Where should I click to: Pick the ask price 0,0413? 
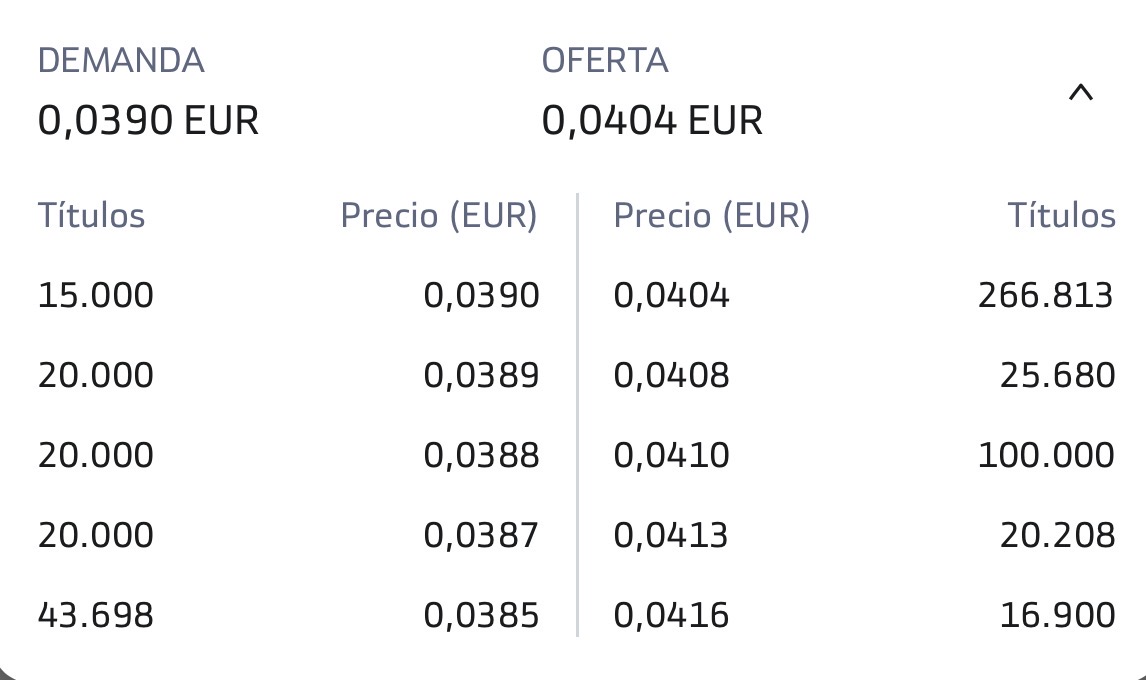tap(670, 534)
